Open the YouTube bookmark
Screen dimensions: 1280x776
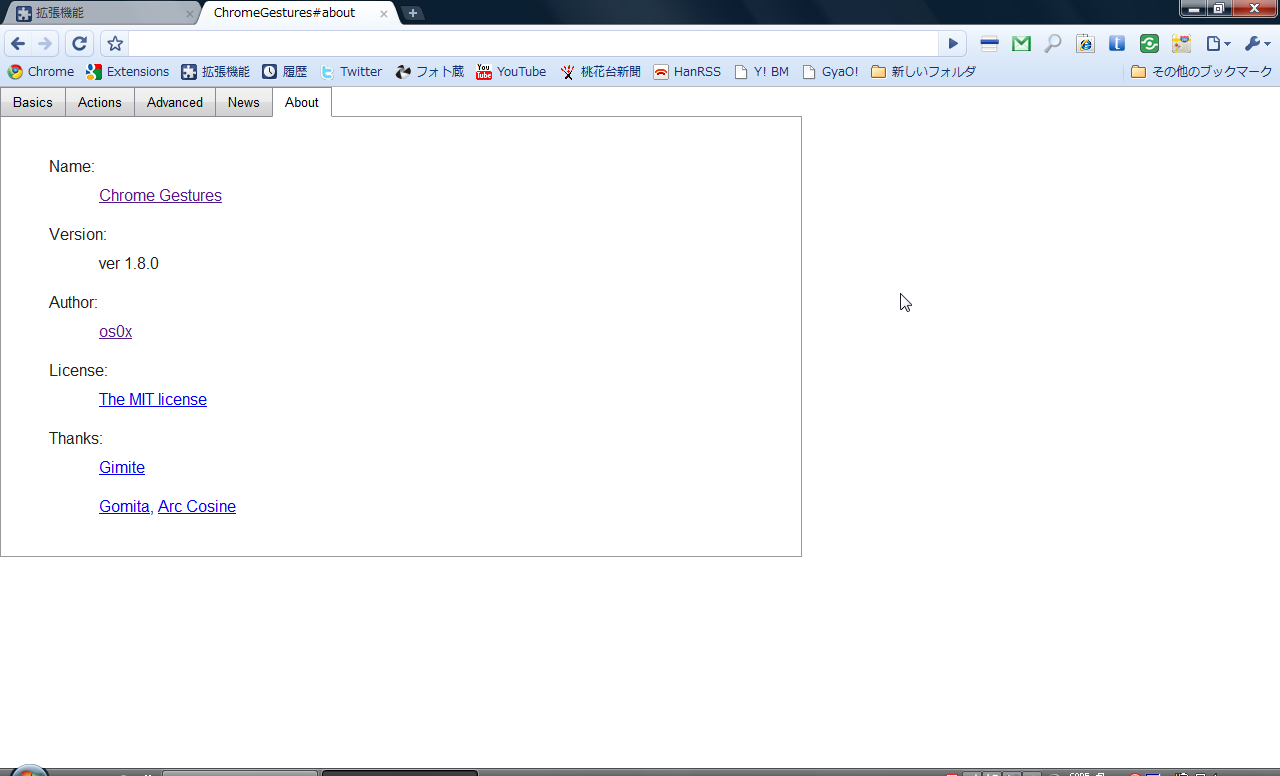(x=511, y=72)
